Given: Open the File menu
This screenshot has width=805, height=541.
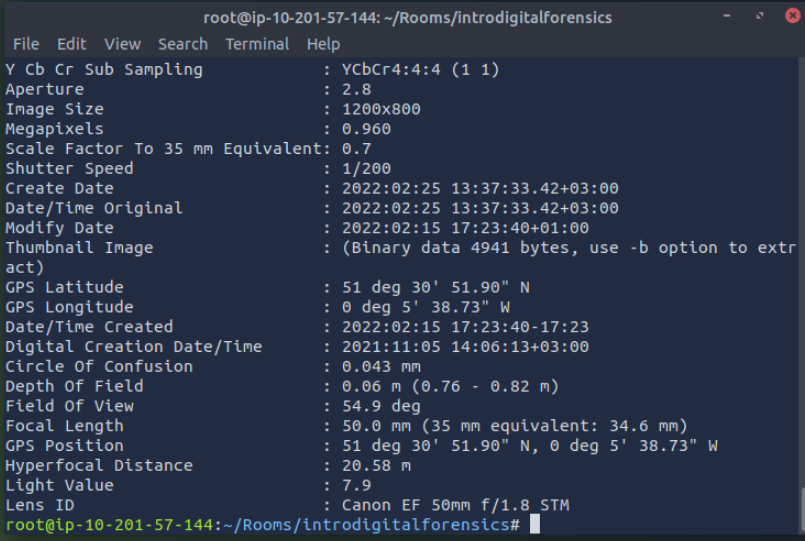Looking at the screenshot, I should click(x=26, y=44).
